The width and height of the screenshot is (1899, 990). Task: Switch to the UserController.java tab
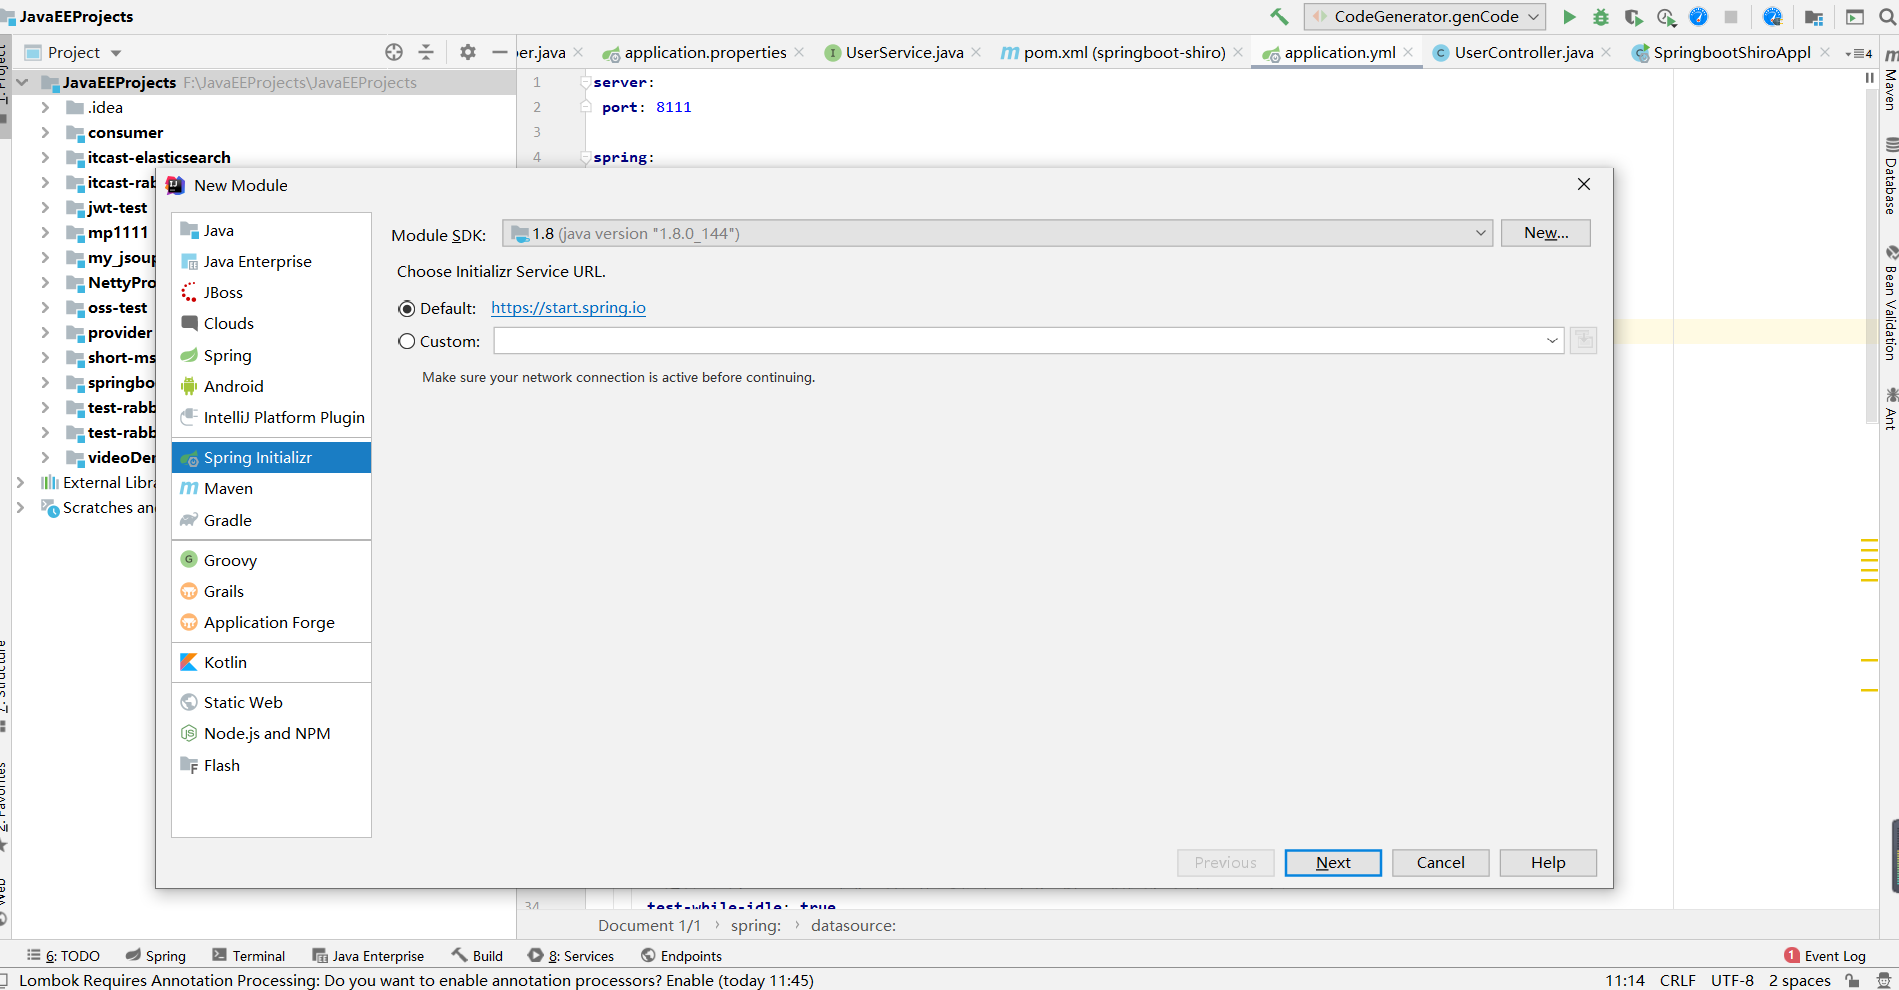(1523, 53)
